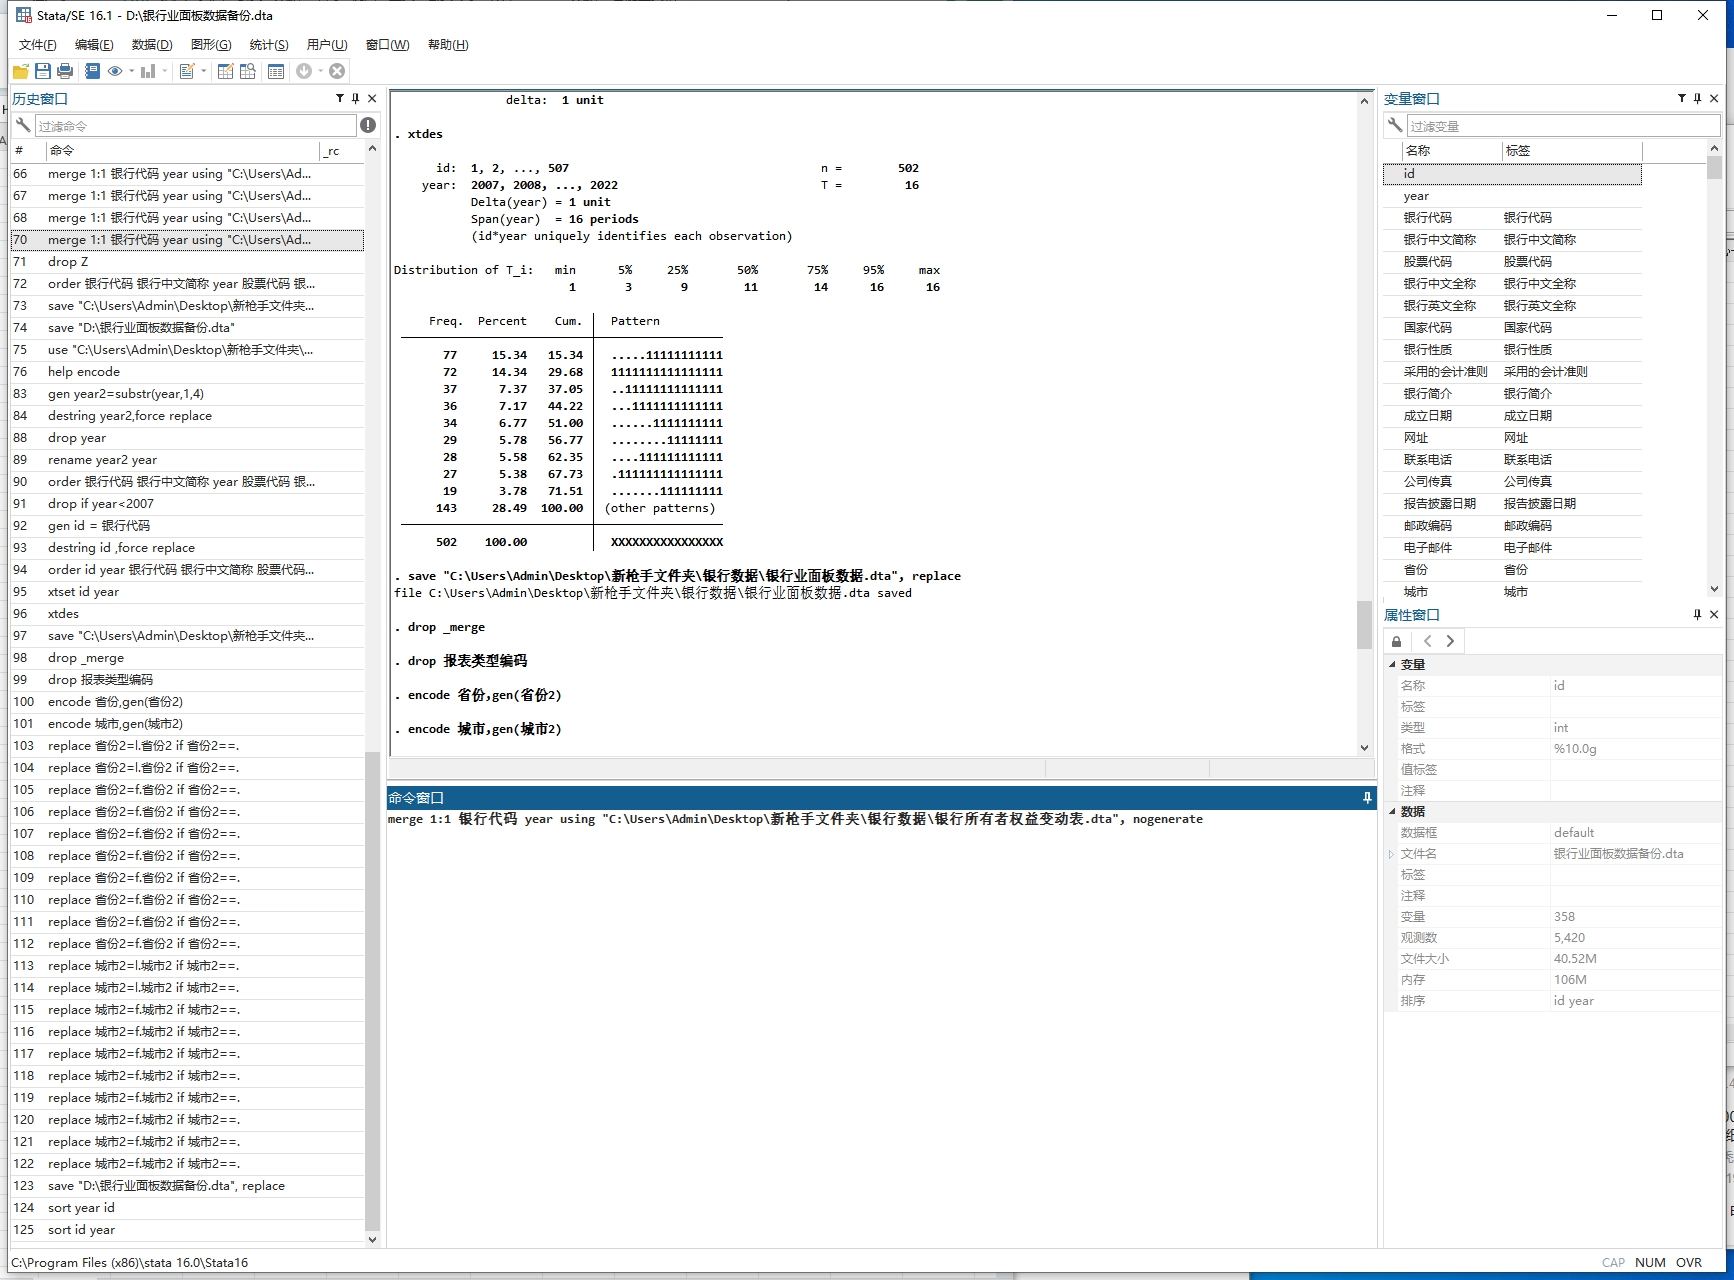Toggle pin on the history window
The height and width of the screenshot is (1280, 1734).
click(355, 99)
